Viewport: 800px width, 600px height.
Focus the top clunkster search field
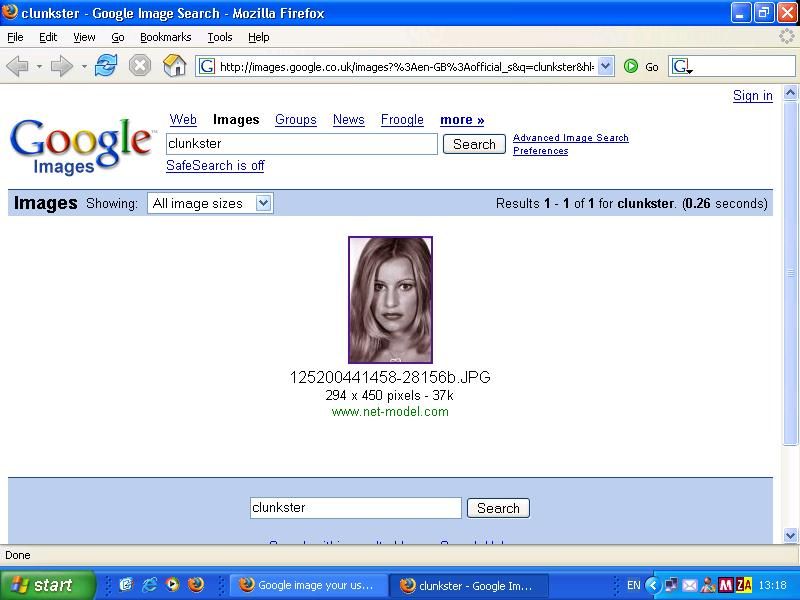pyautogui.click(x=302, y=144)
